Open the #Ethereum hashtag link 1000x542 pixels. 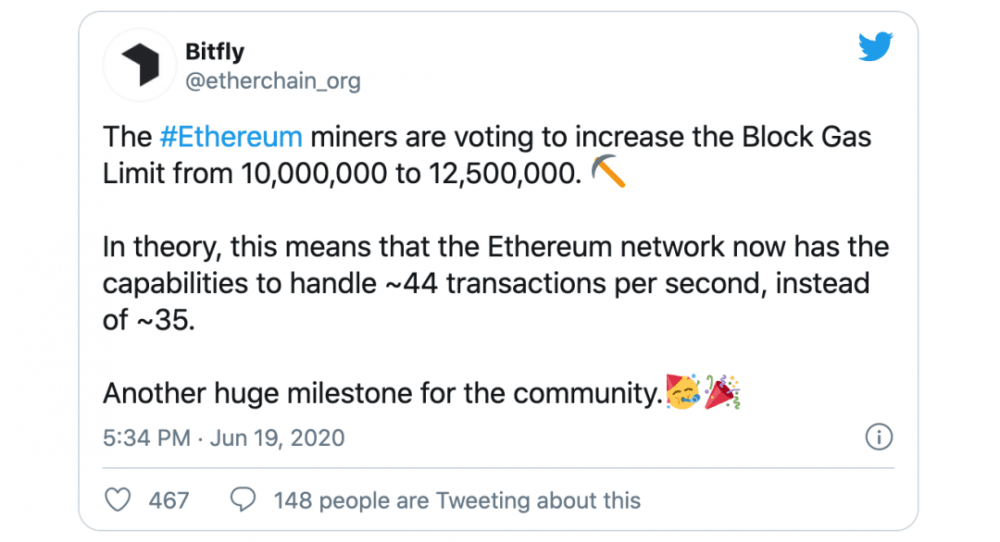click(x=230, y=135)
